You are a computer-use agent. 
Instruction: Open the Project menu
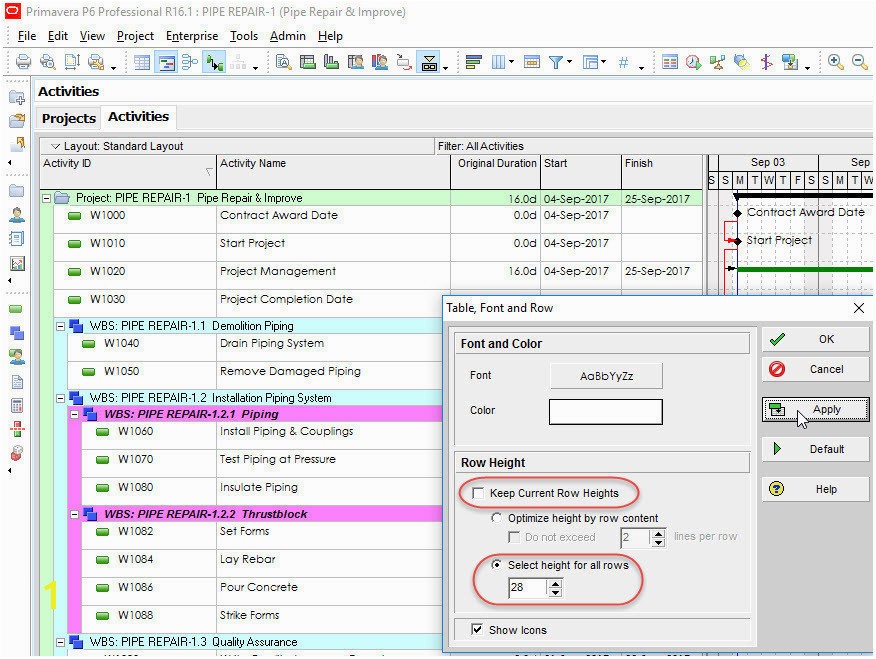(x=135, y=36)
